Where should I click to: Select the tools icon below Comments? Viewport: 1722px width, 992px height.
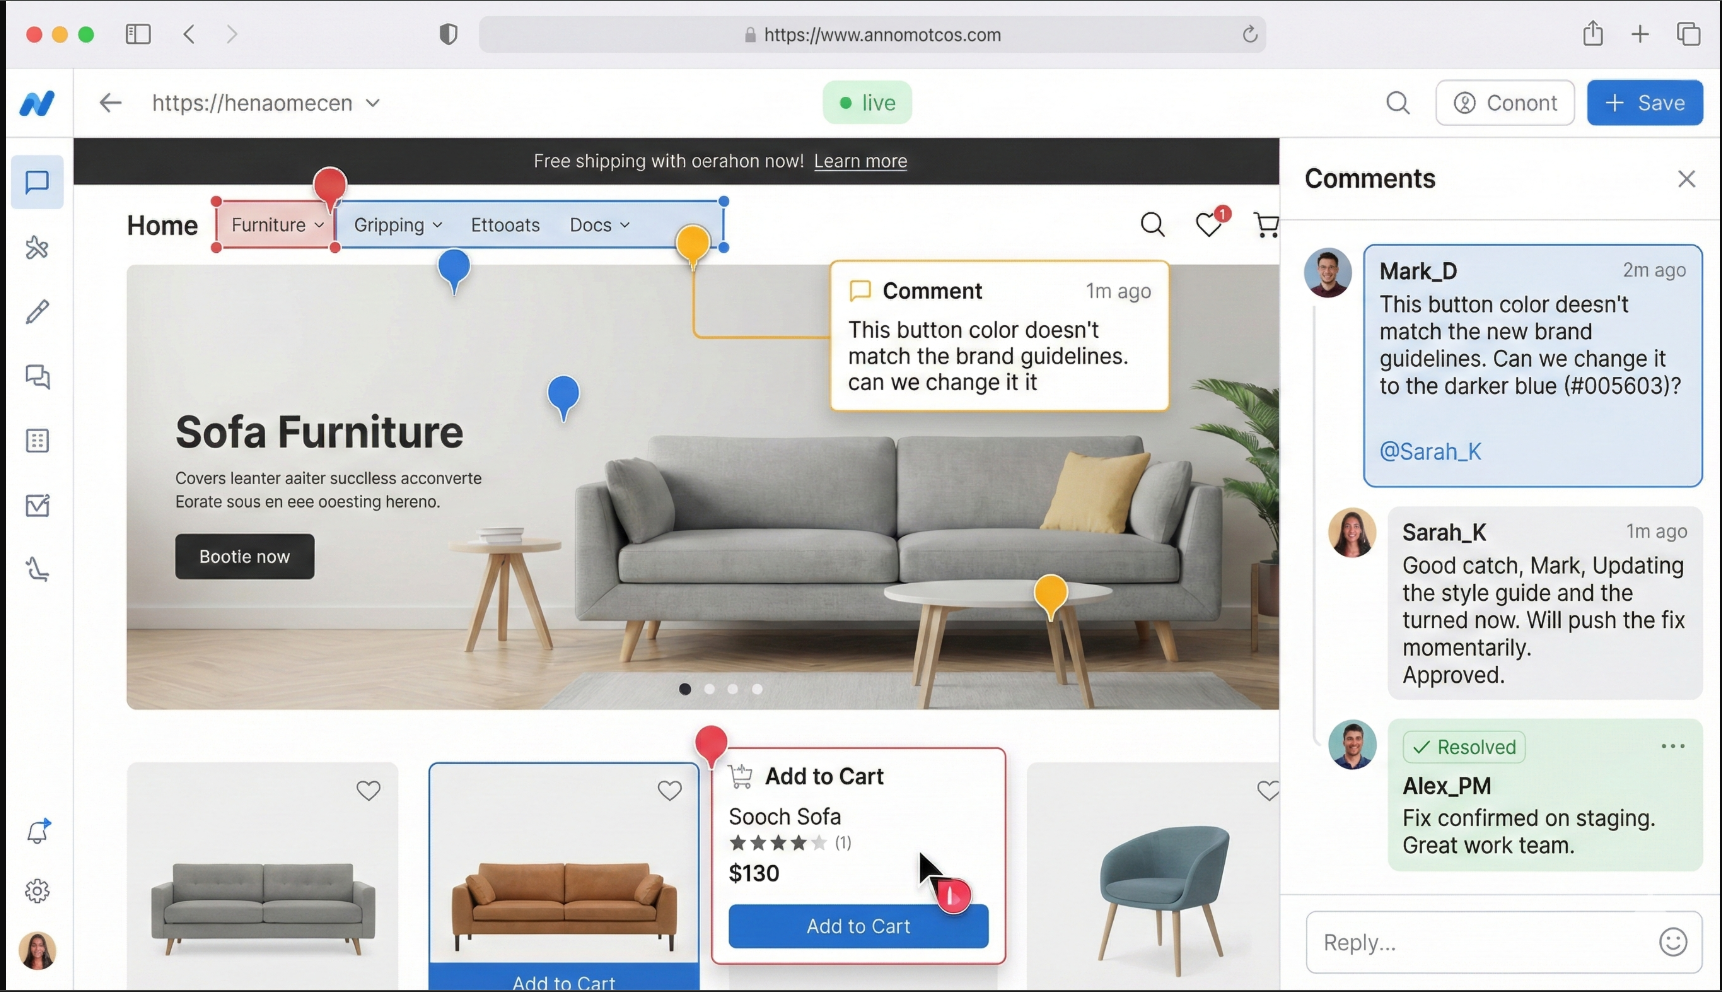[x=37, y=248]
